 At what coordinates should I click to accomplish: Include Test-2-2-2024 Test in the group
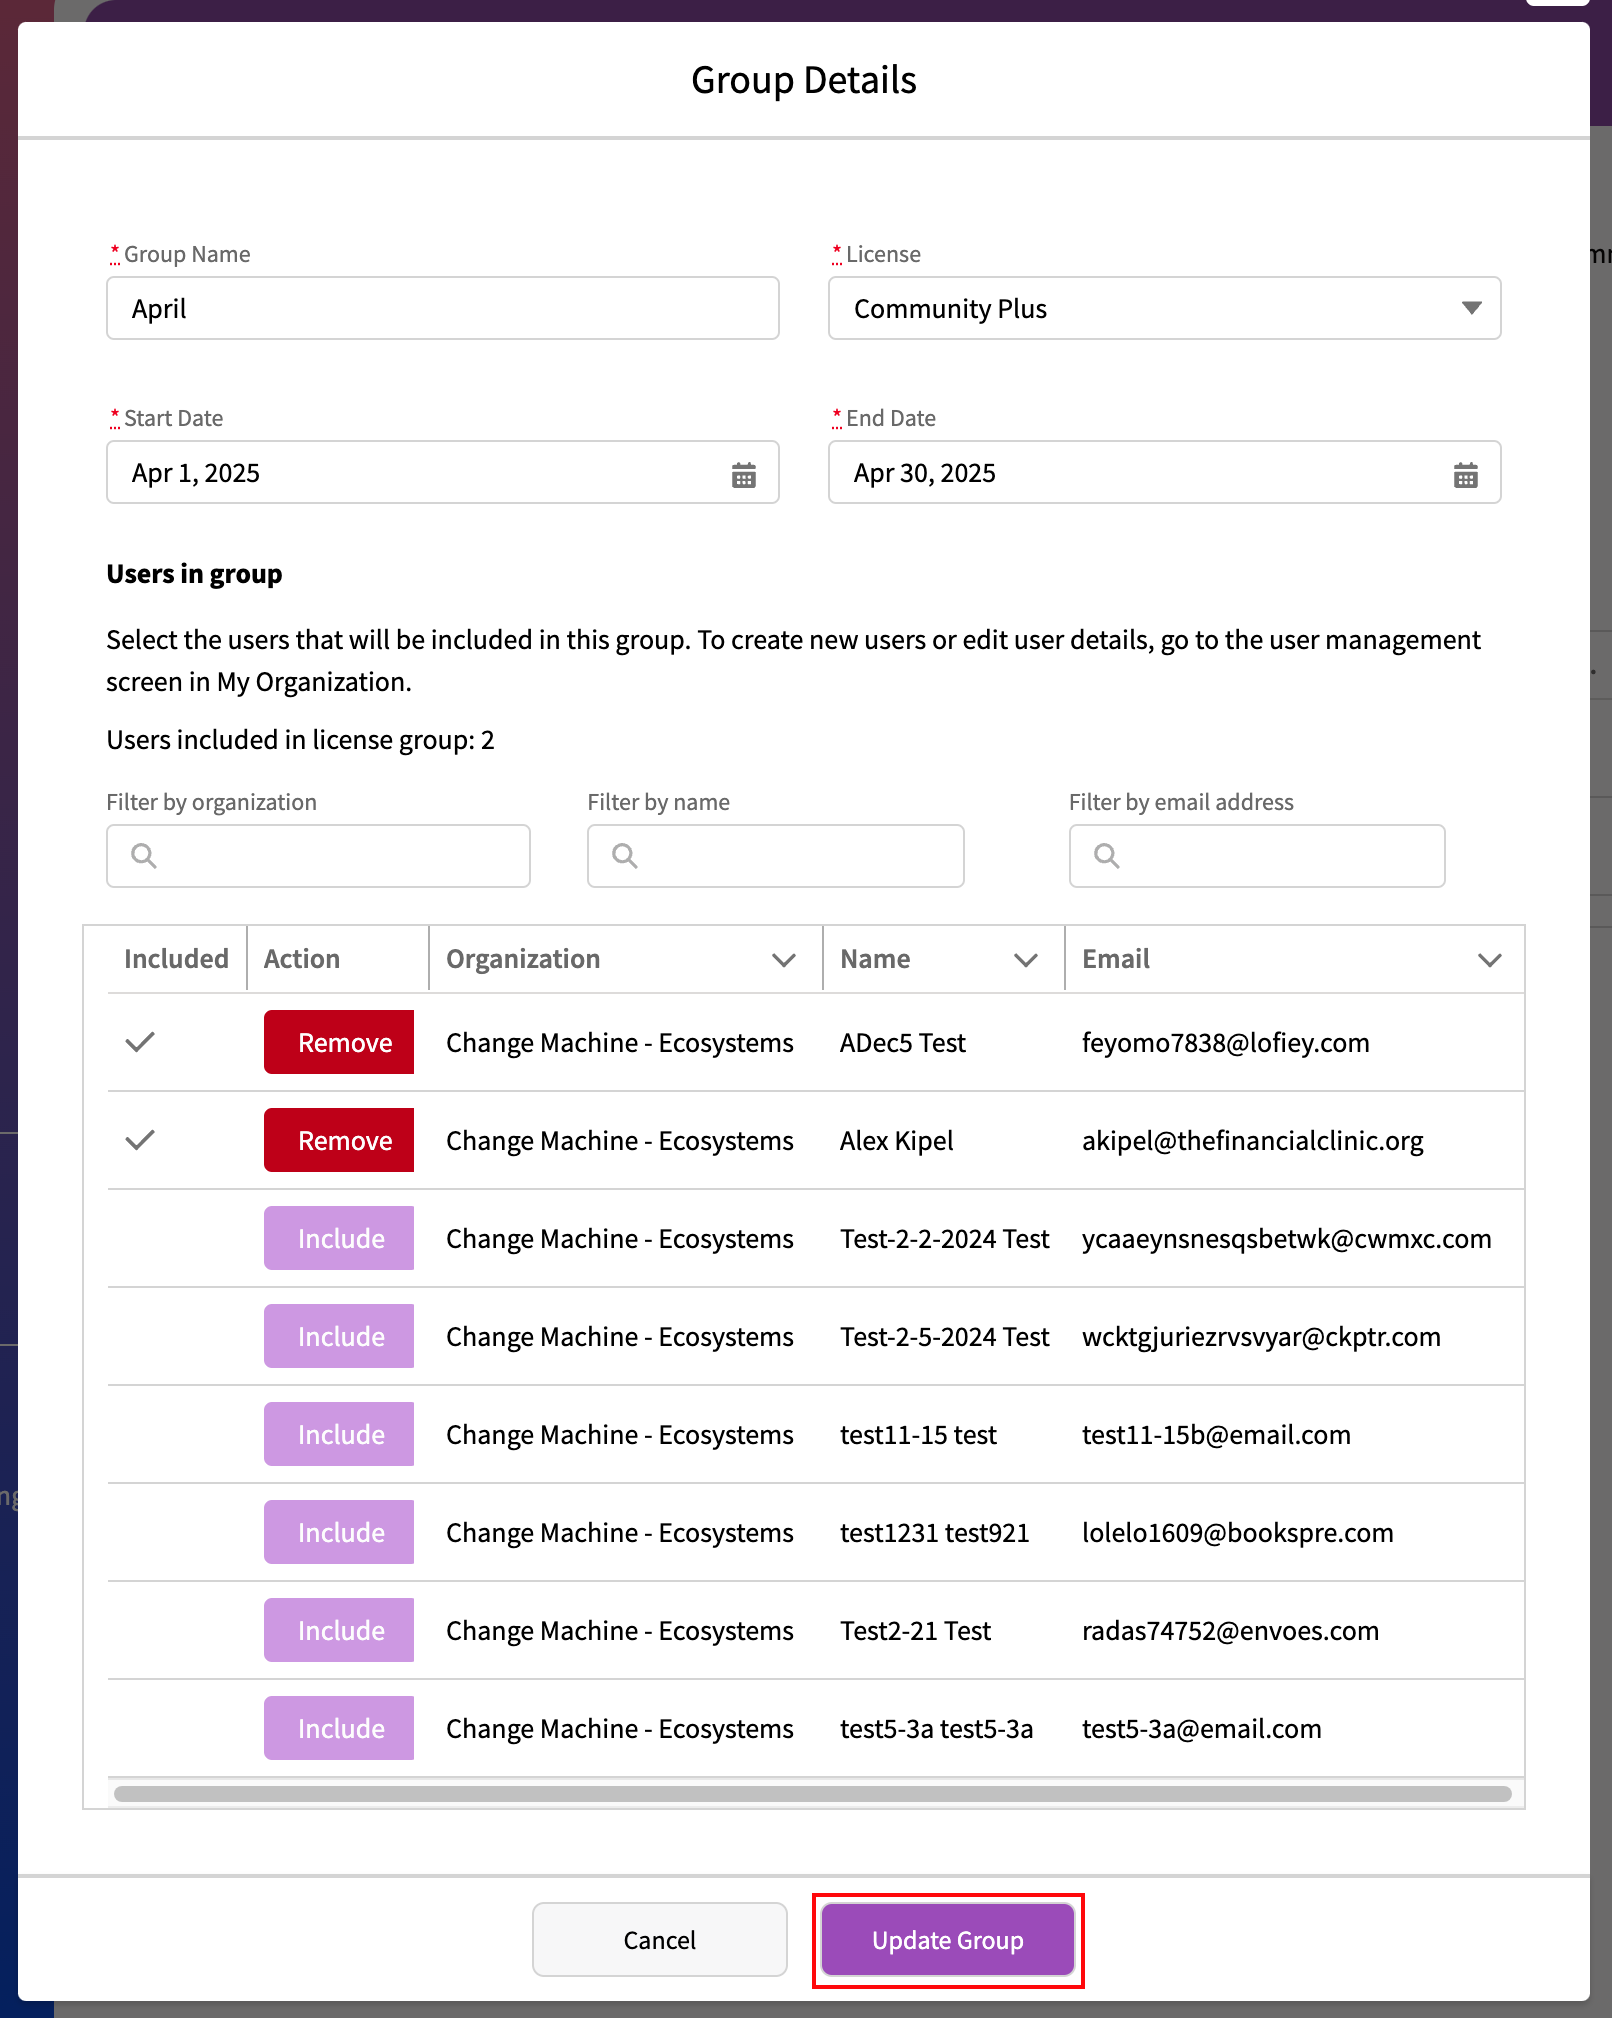[x=339, y=1238]
